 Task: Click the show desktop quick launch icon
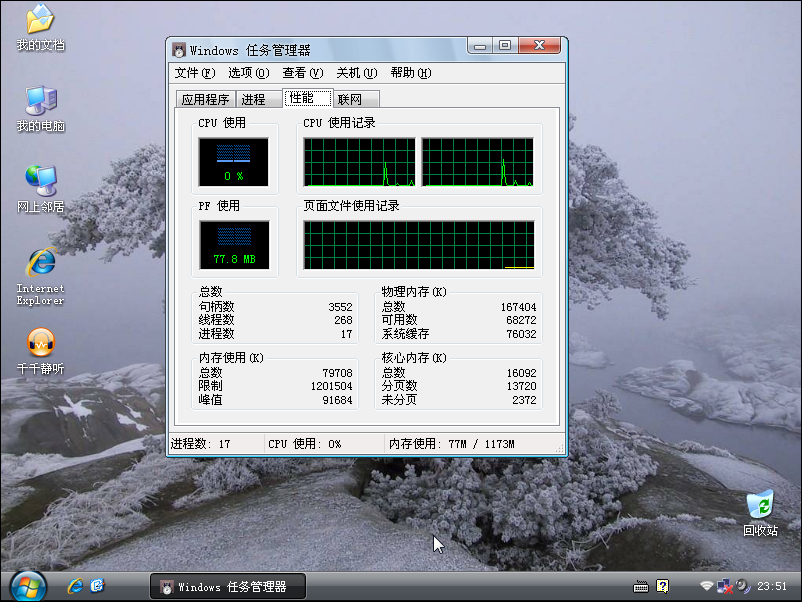tap(97, 586)
